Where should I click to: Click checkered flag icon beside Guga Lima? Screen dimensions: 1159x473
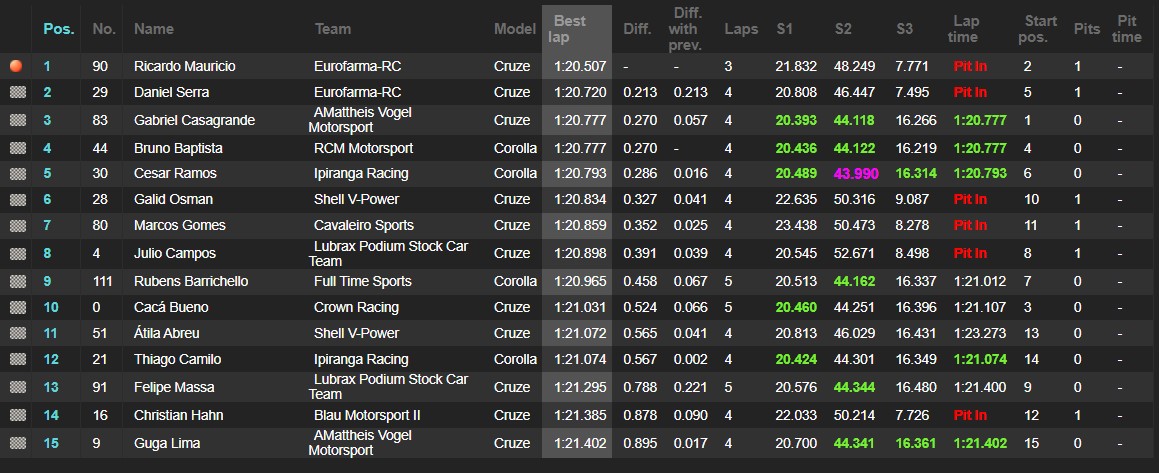(x=15, y=443)
